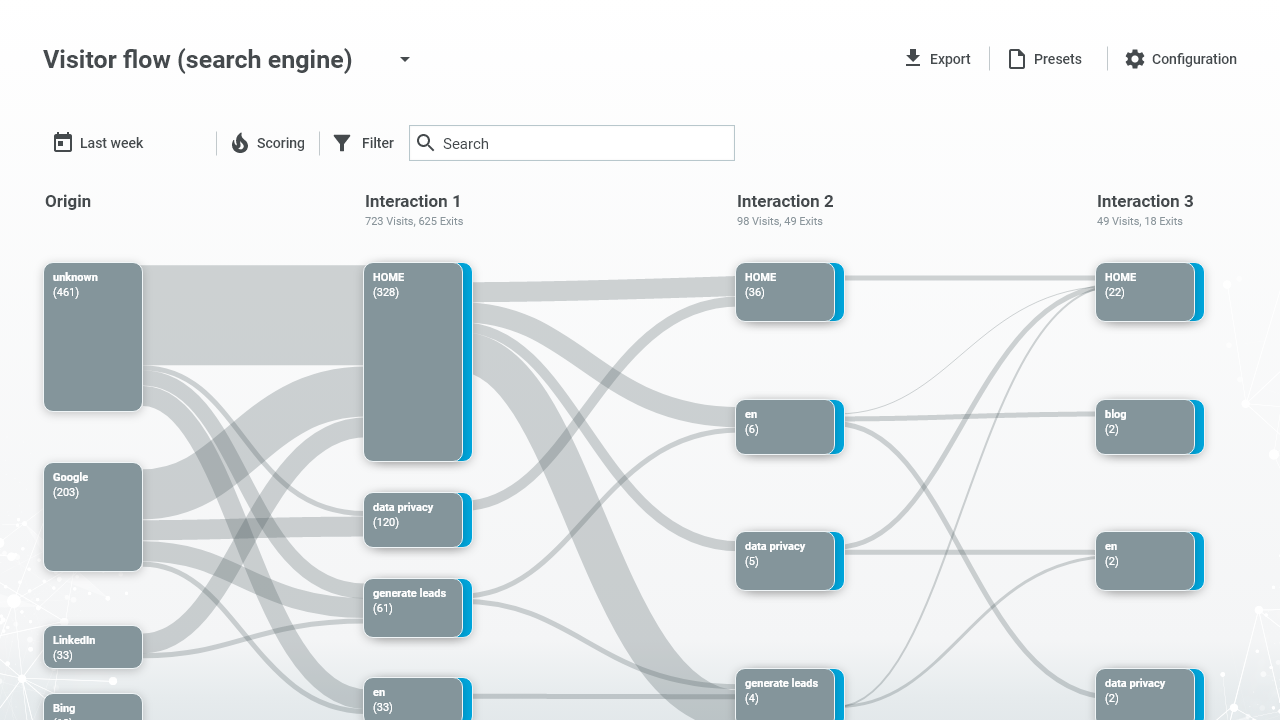Select data privacy (5) node

pos(785,561)
